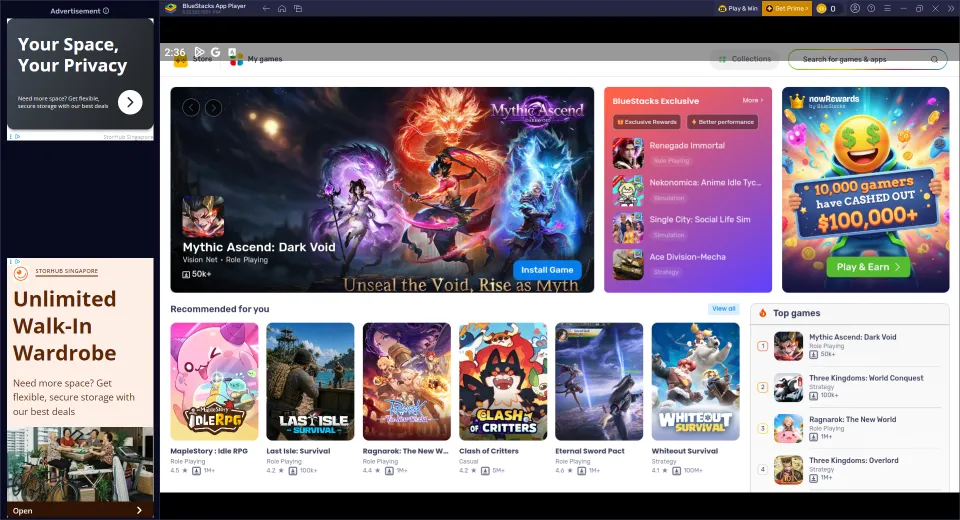This screenshot has height=520, width=960.
Task: Open More in BlueStacks Exclusive panel
Action: tap(752, 100)
